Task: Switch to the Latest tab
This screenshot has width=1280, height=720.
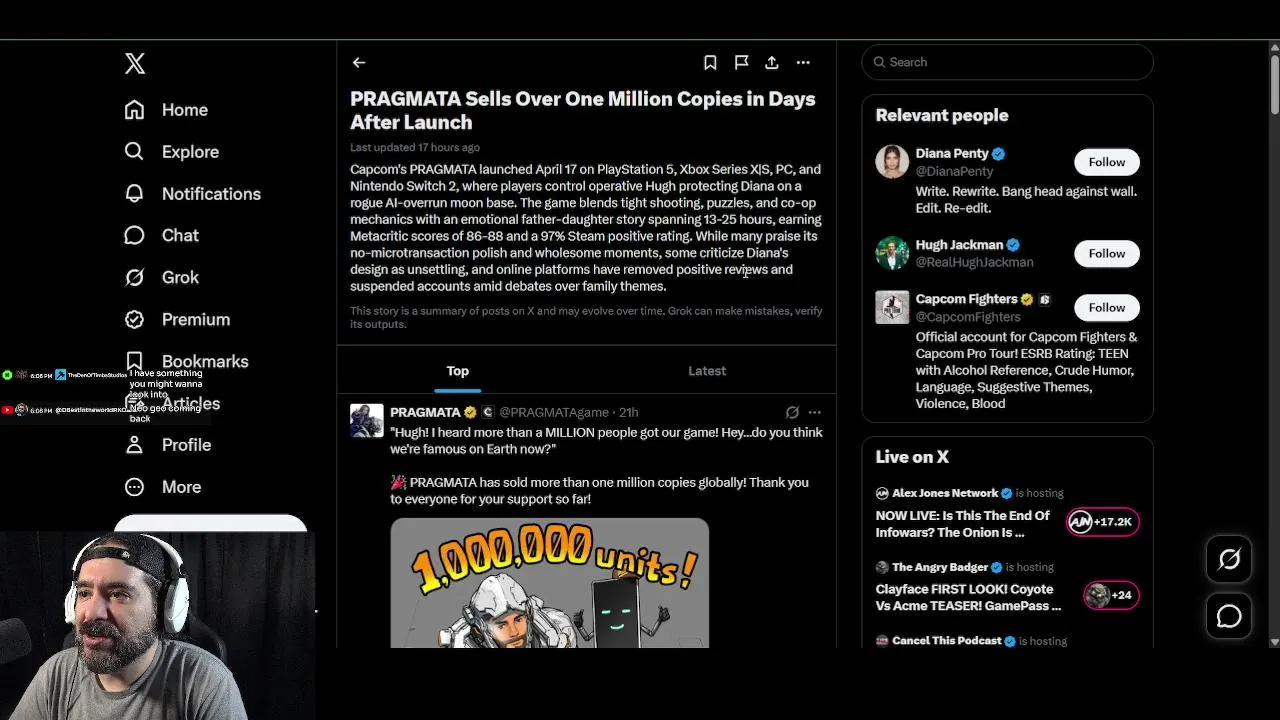Action: (707, 371)
